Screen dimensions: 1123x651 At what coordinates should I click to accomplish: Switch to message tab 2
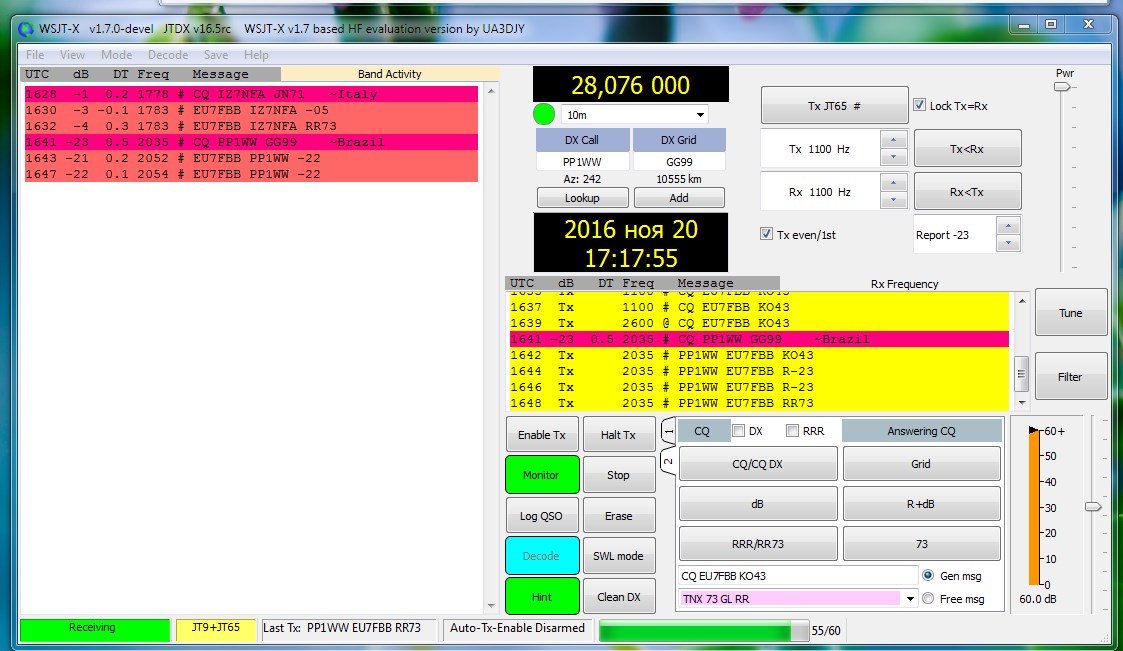click(x=667, y=462)
